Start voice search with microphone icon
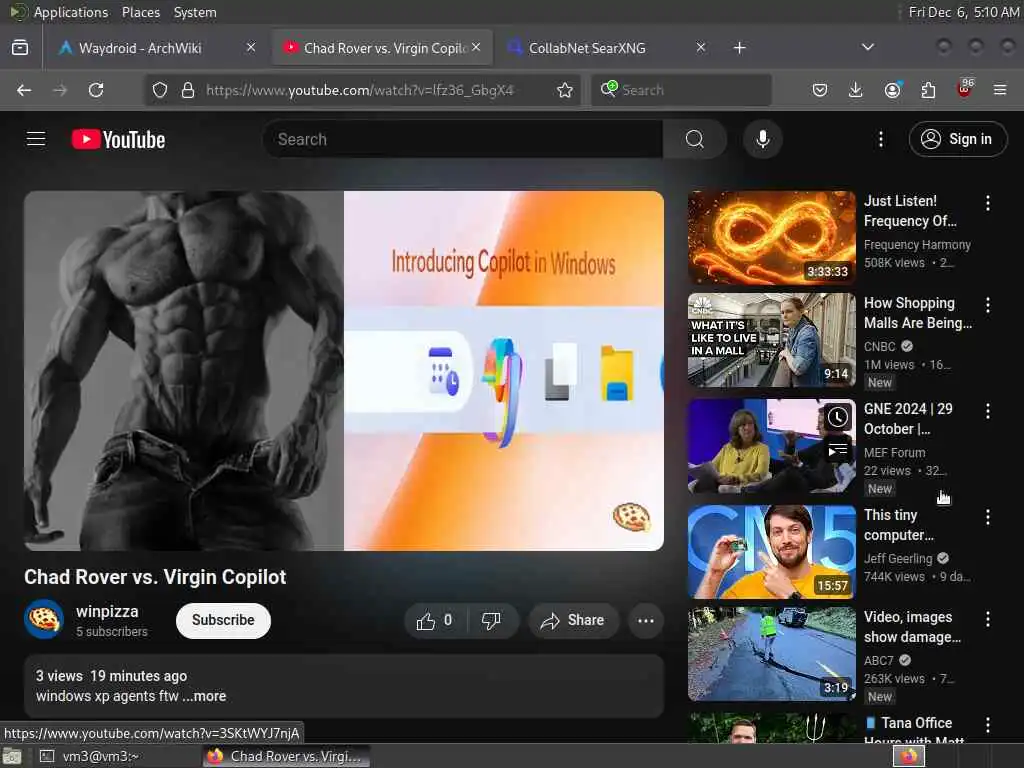The height and width of the screenshot is (768, 1024). pyautogui.click(x=762, y=139)
